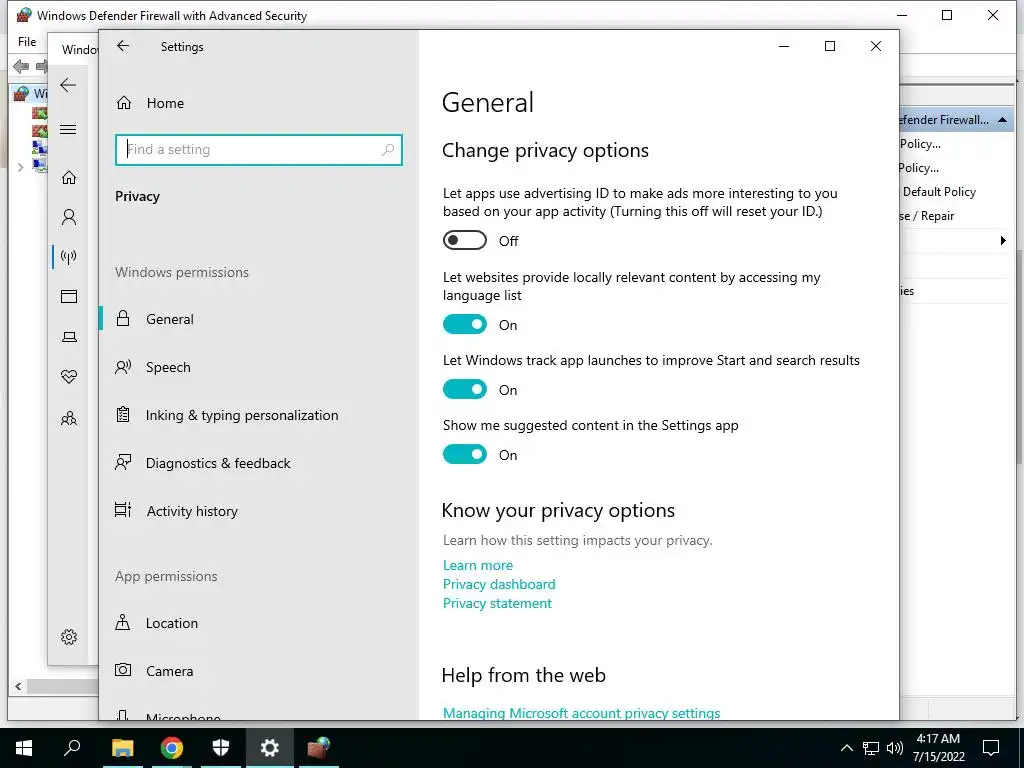1024x768 pixels.
Task: Open the Windows Start menu
Action: (24, 748)
